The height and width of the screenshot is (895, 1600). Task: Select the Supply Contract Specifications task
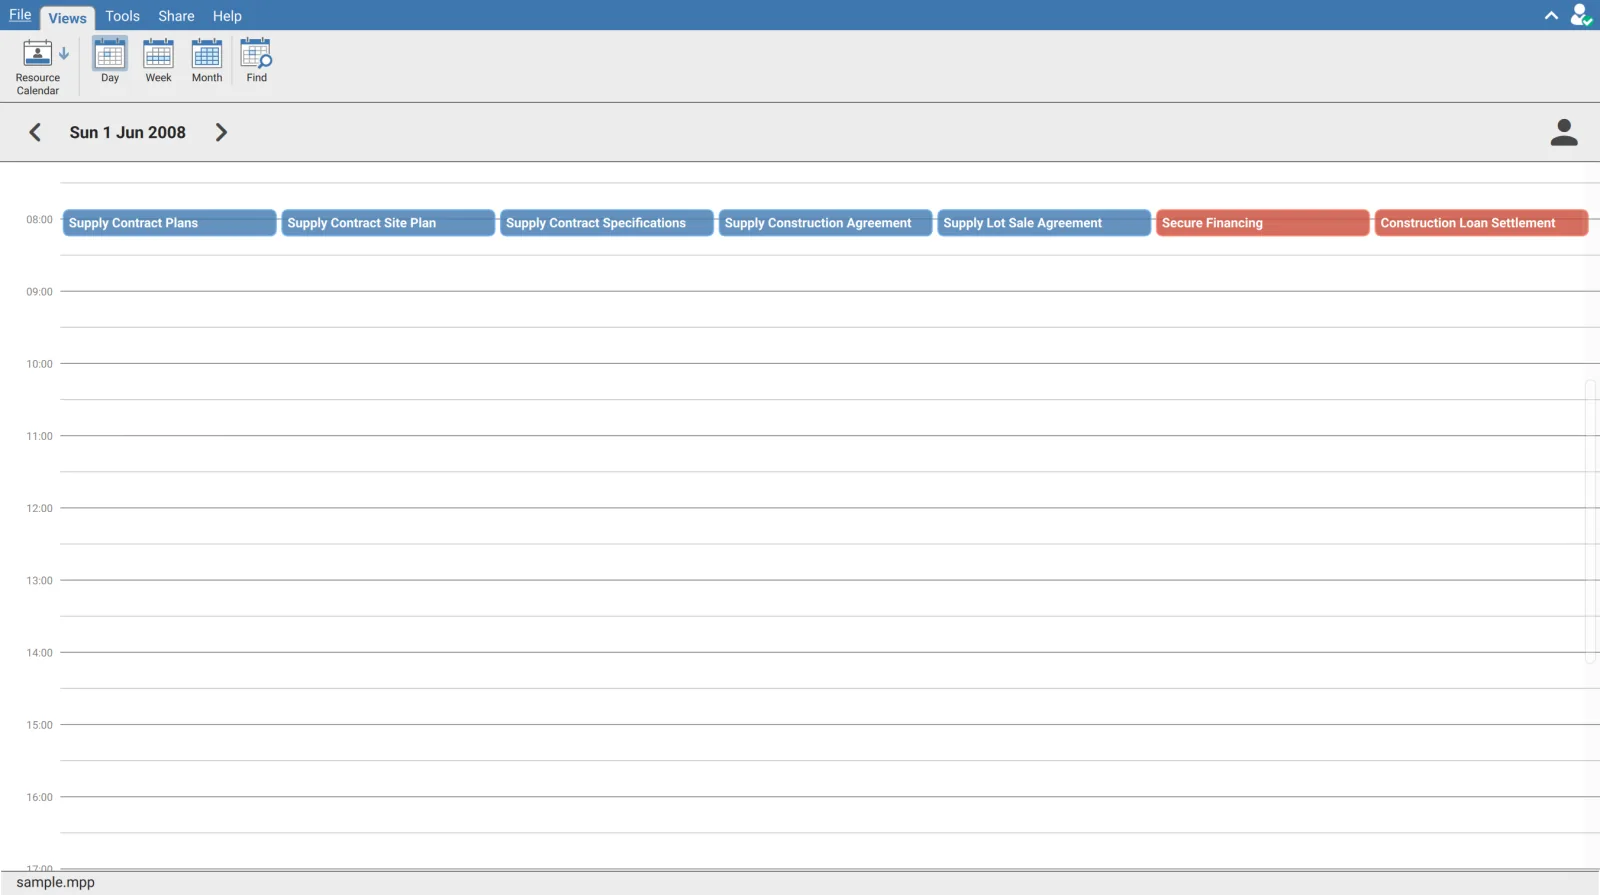point(607,223)
